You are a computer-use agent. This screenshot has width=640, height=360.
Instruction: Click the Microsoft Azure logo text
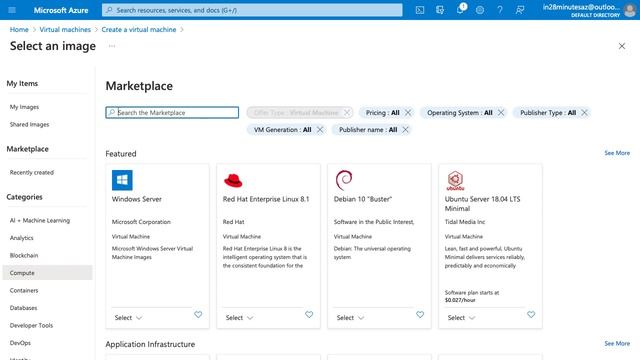pos(61,10)
